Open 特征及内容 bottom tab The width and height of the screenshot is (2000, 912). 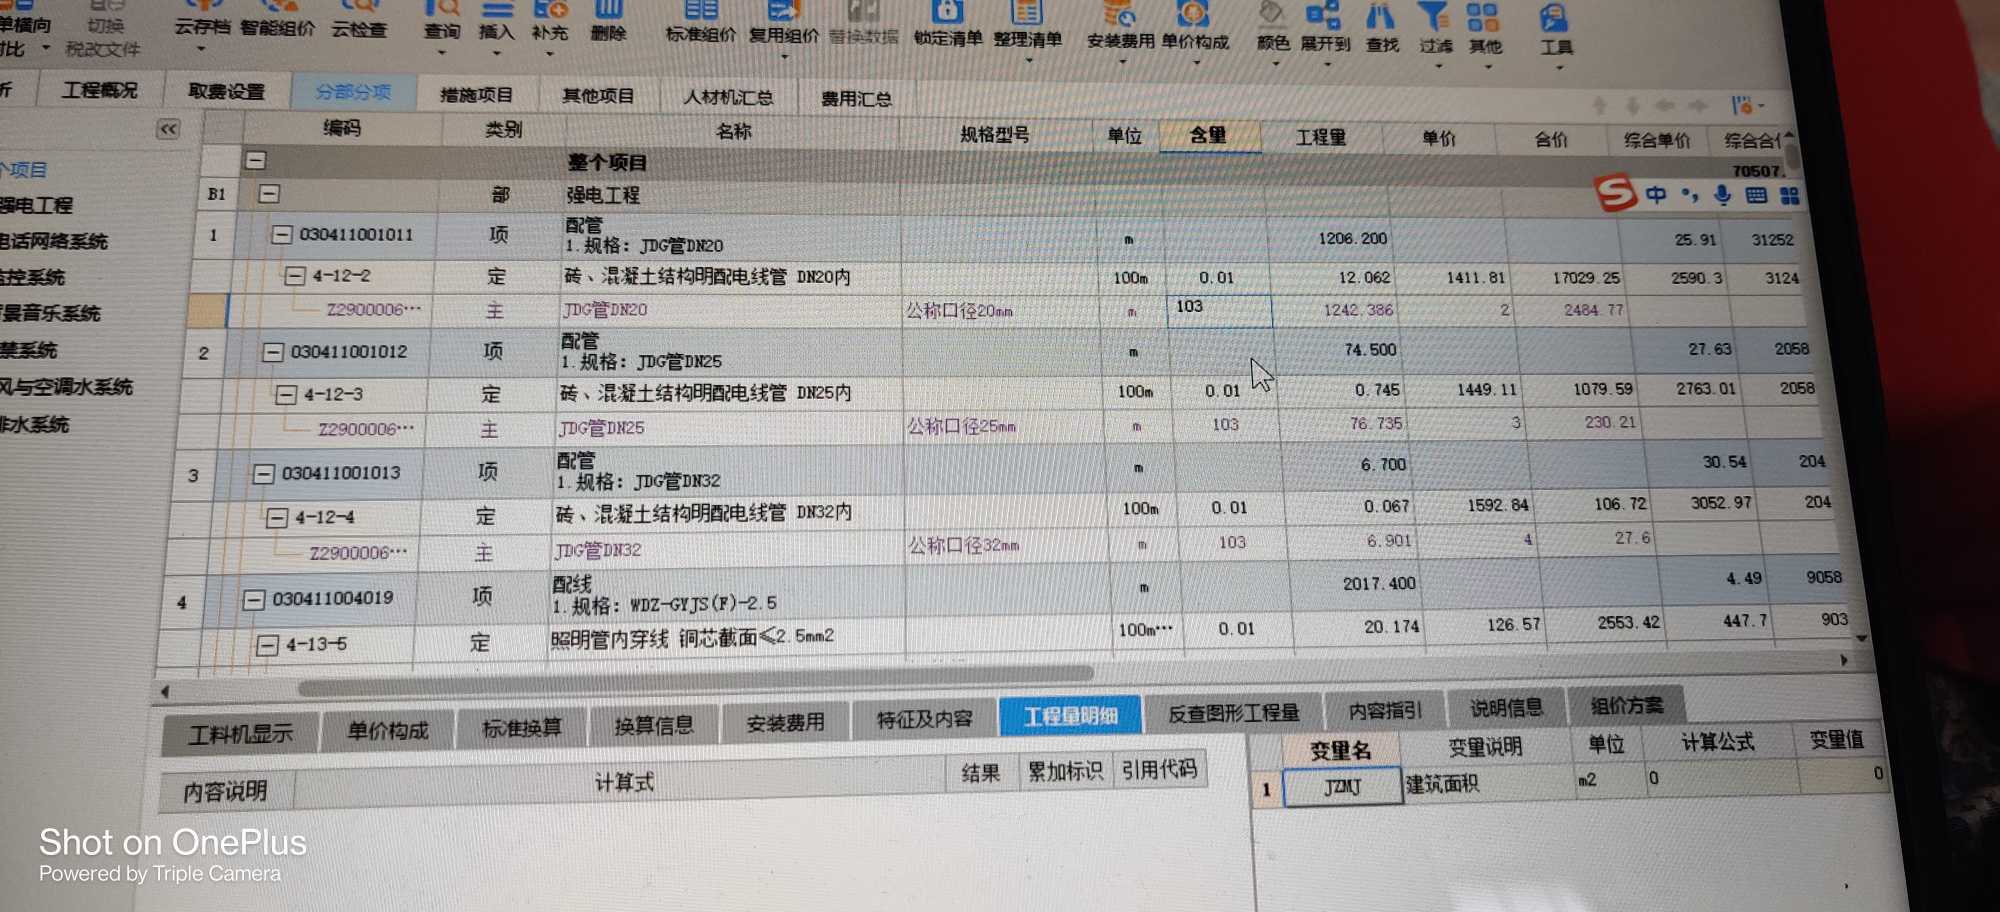(924, 719)
